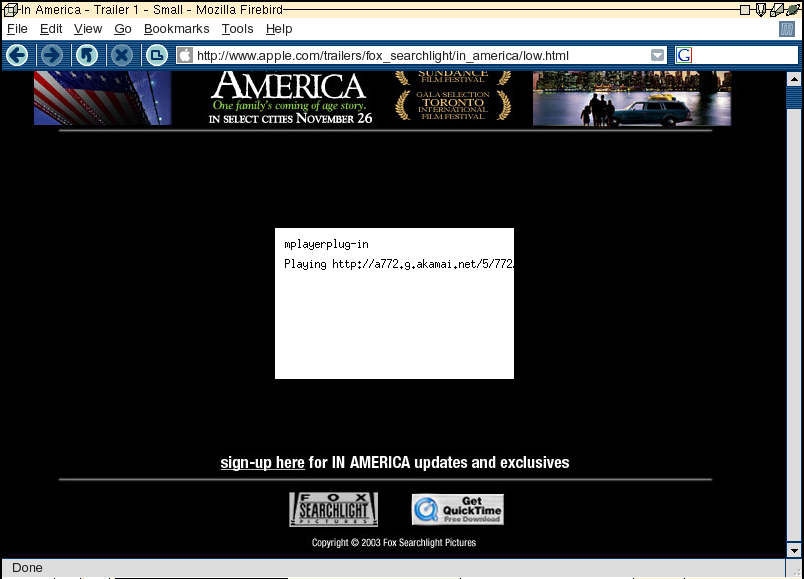Click the Toronto Film Festival laurel badge

coord(453,105)
